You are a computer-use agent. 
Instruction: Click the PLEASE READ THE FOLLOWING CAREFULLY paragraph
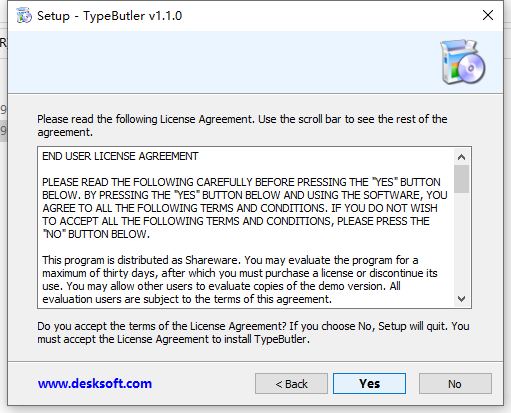tap(245, 208)
